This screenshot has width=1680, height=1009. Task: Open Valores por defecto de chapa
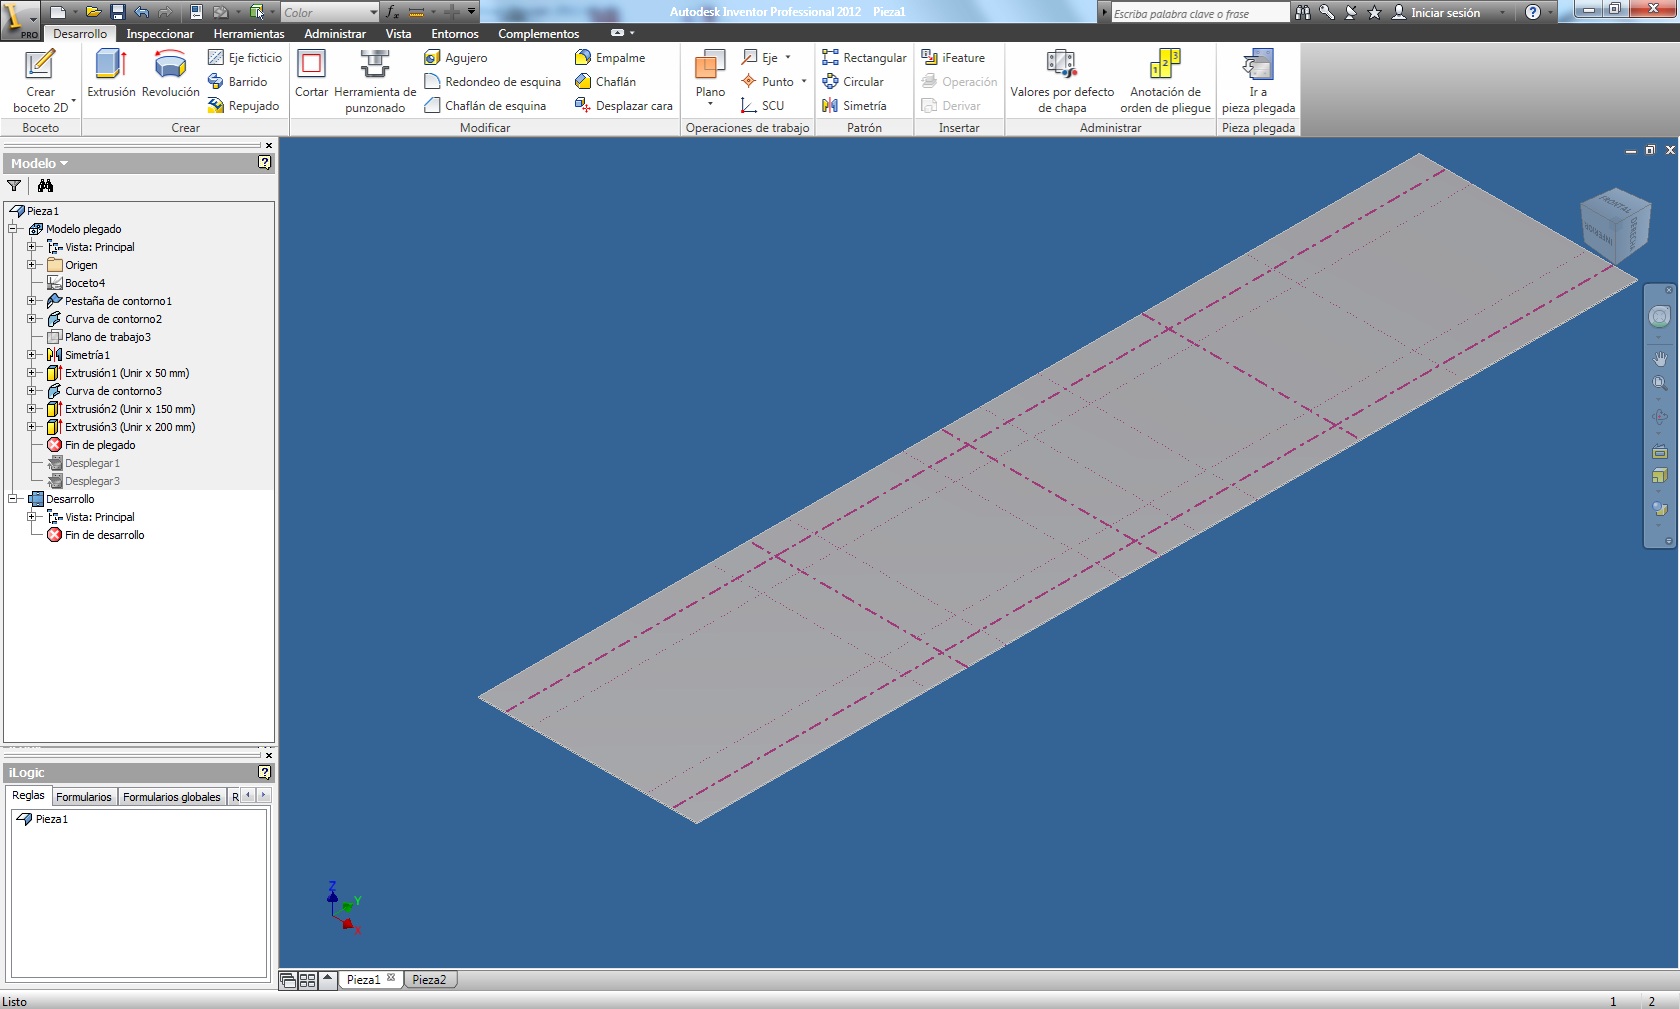pos(1062,80)
